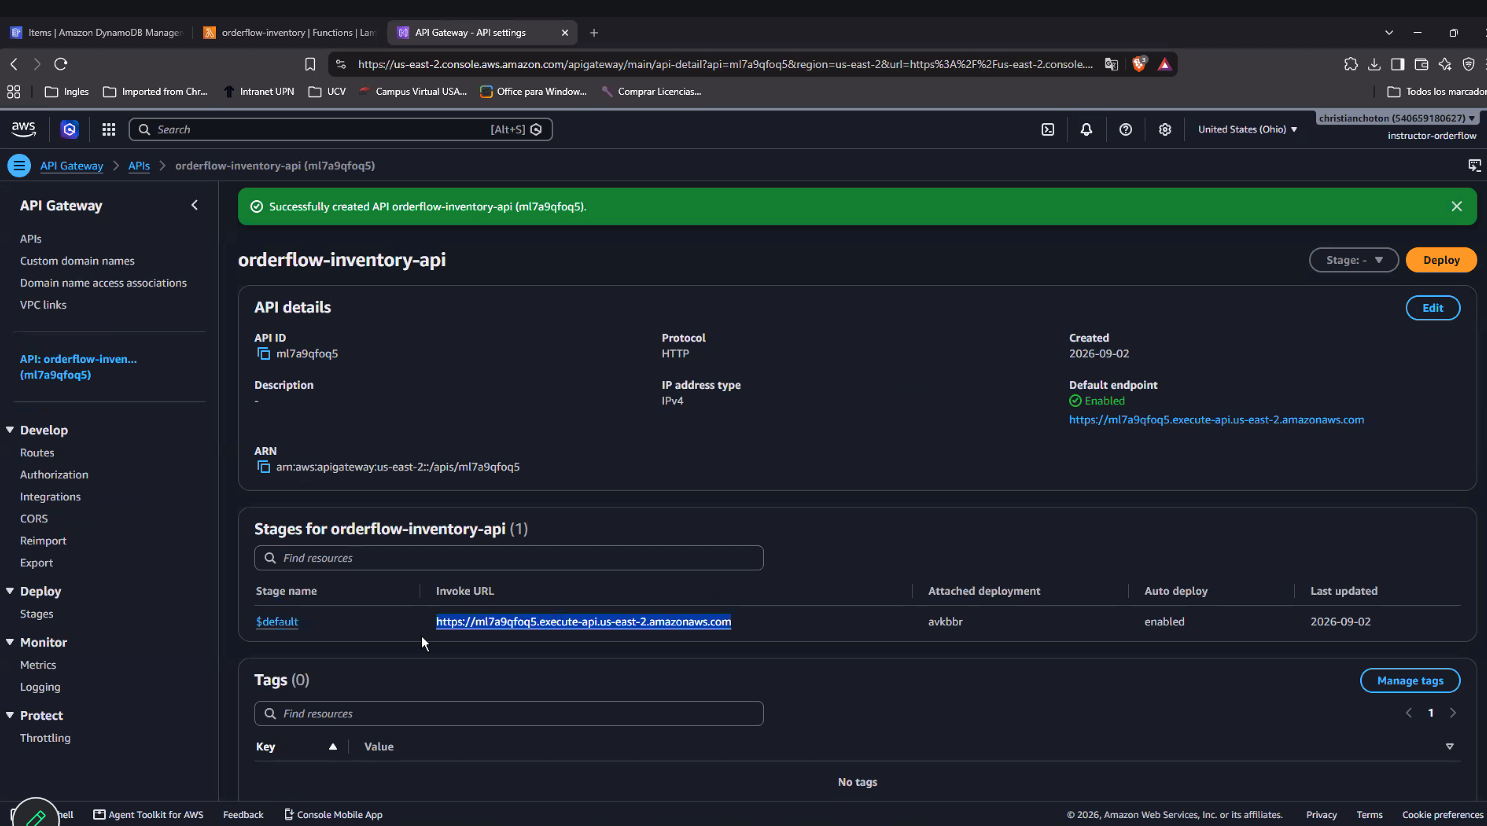Switch to the DynamoDB Items browser tab
1487x826 pixels.
pyautogui.click(x=96, y=33)
